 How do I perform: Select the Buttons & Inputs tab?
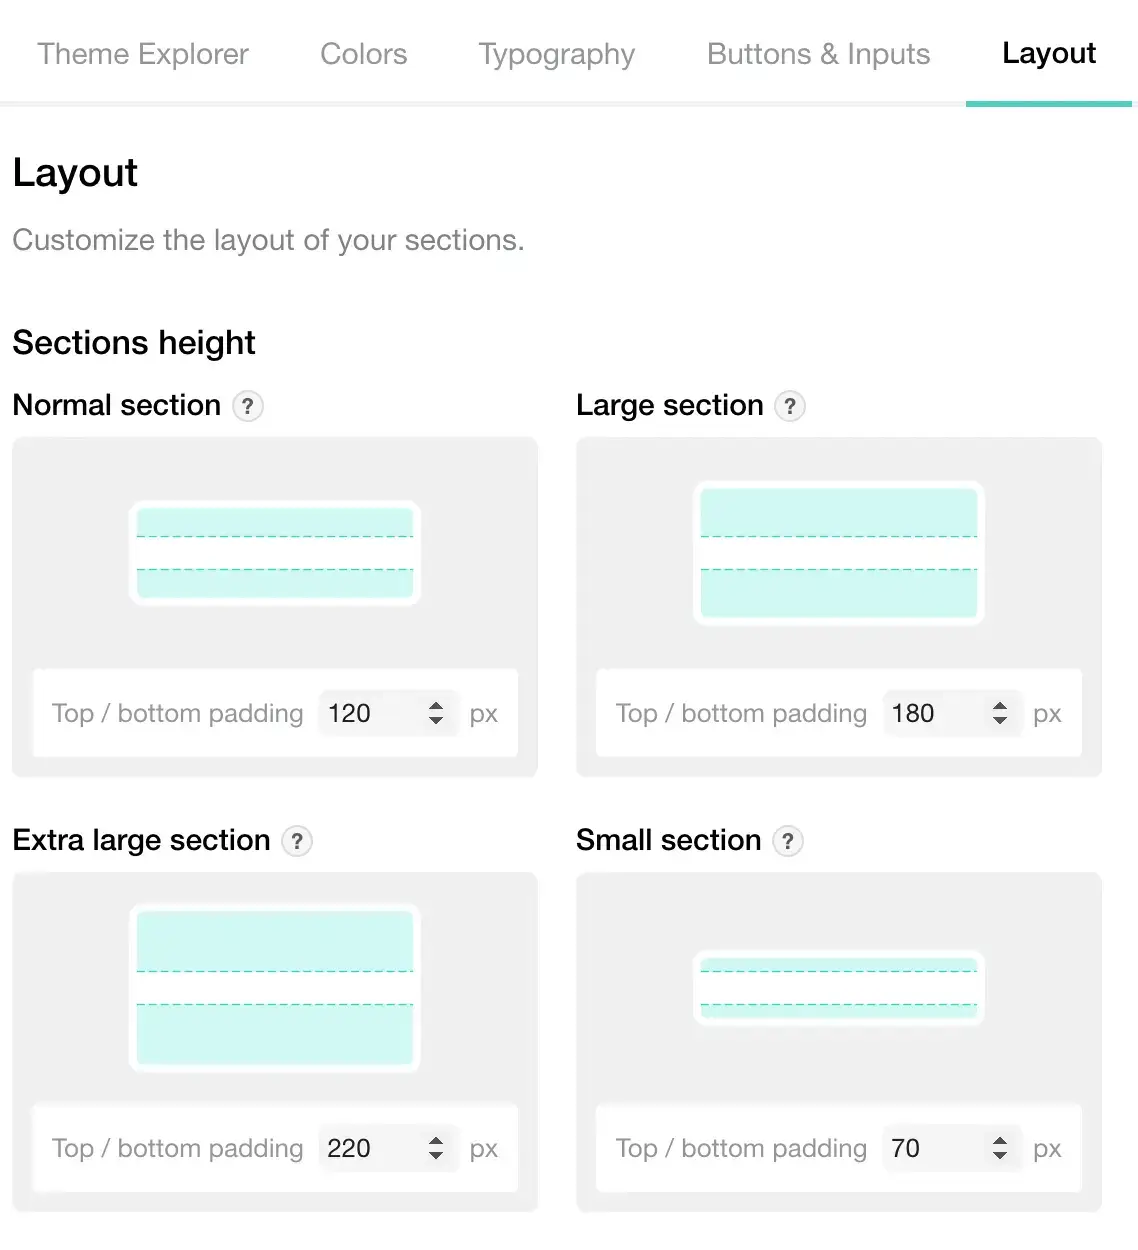coord(819,54)
